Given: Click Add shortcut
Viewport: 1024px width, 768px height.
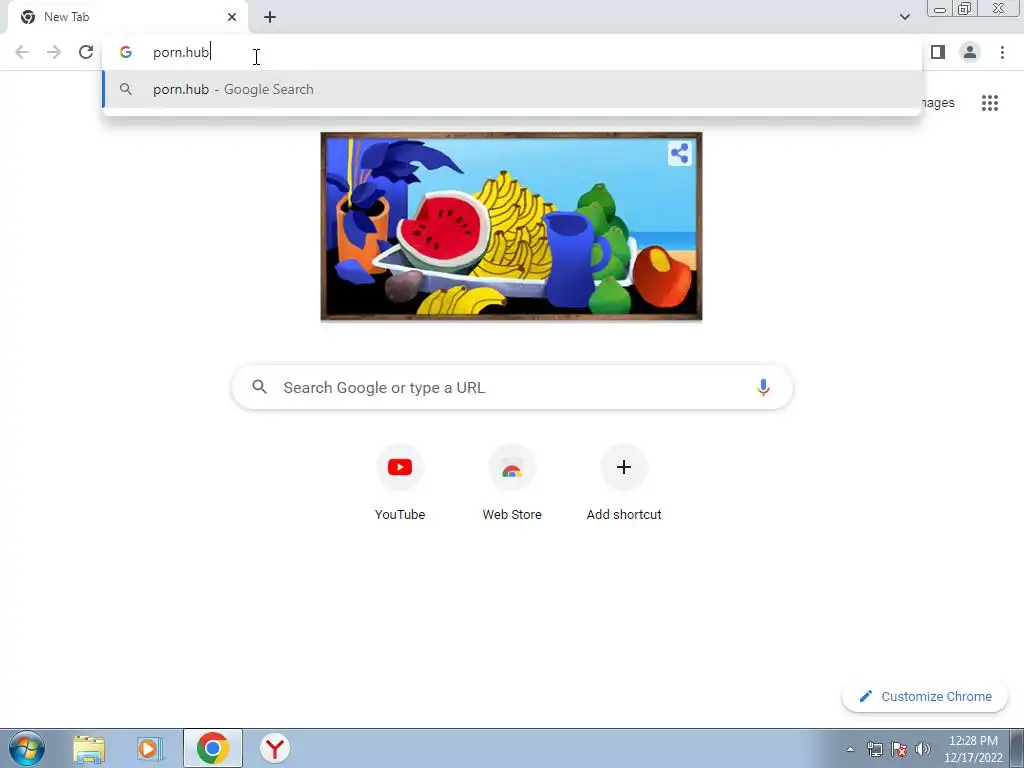Looking at the screenshot, I should [624, 483].
